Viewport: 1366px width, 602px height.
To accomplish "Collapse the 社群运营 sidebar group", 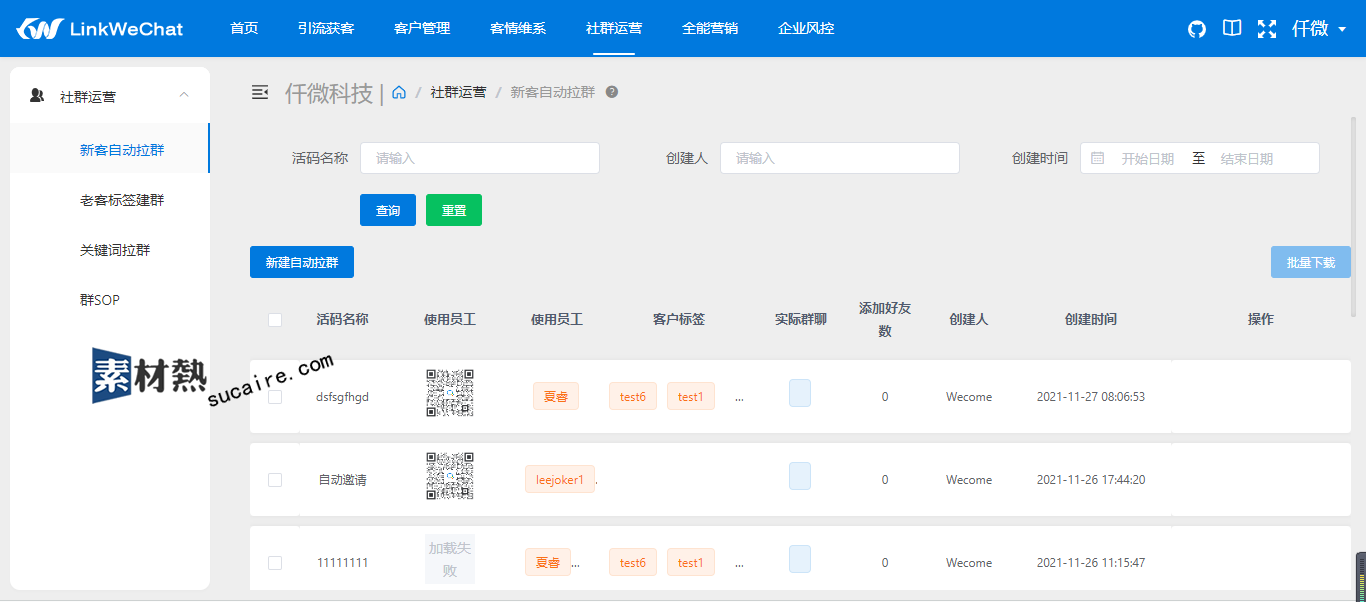I will click(183, 96).
